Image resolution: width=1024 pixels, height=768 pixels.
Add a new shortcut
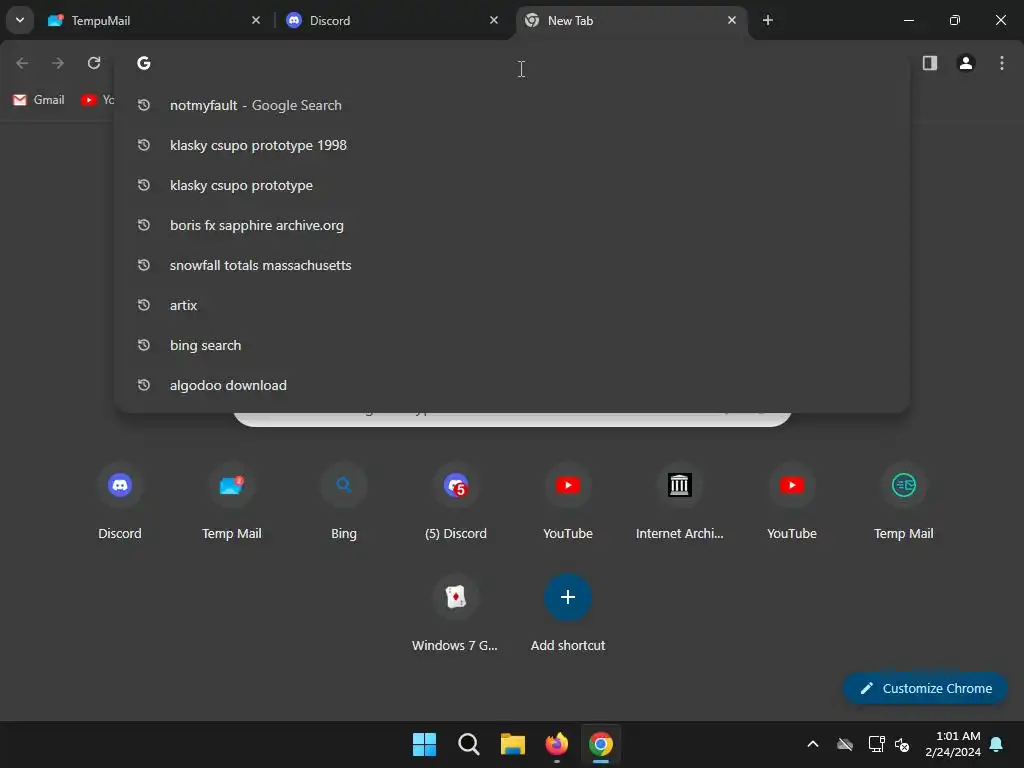568,614
